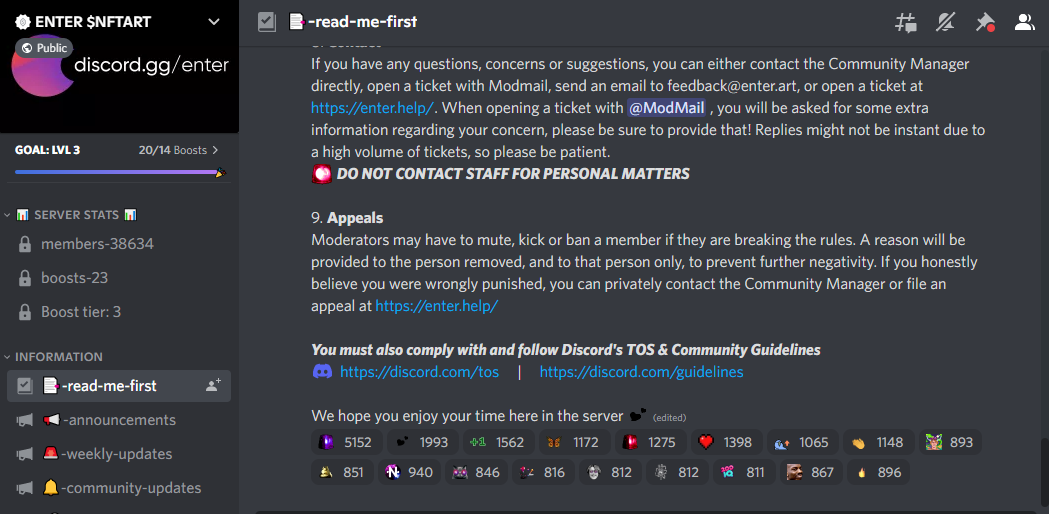Show member list icon

(x=1024, y=22)
